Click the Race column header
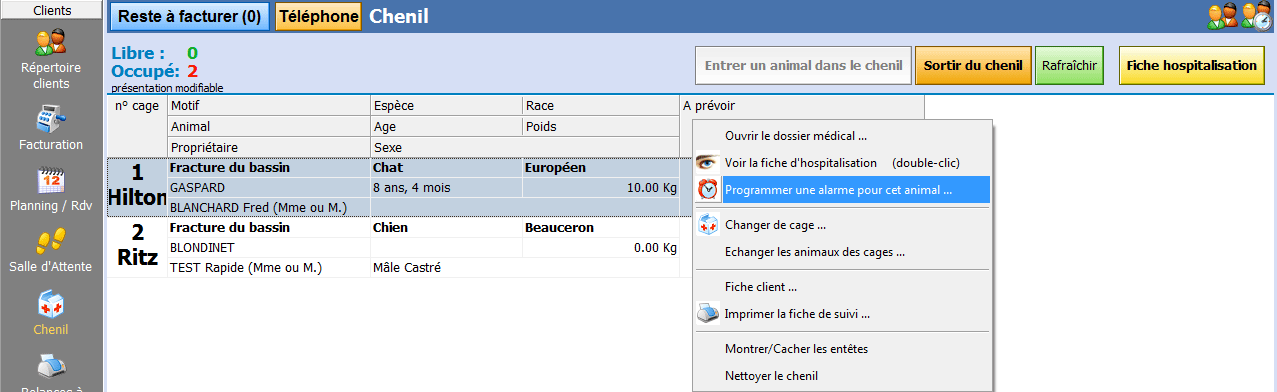 coord(600,105)
